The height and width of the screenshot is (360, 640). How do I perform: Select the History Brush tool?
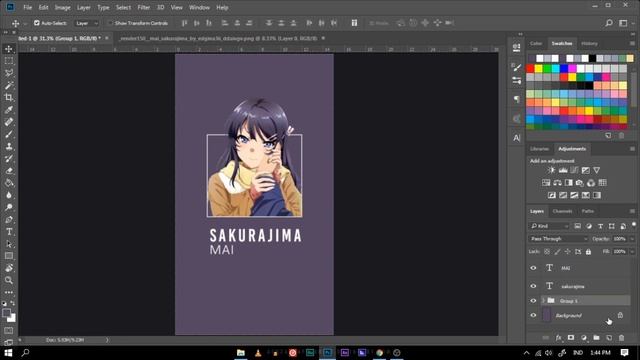(9, 159)
